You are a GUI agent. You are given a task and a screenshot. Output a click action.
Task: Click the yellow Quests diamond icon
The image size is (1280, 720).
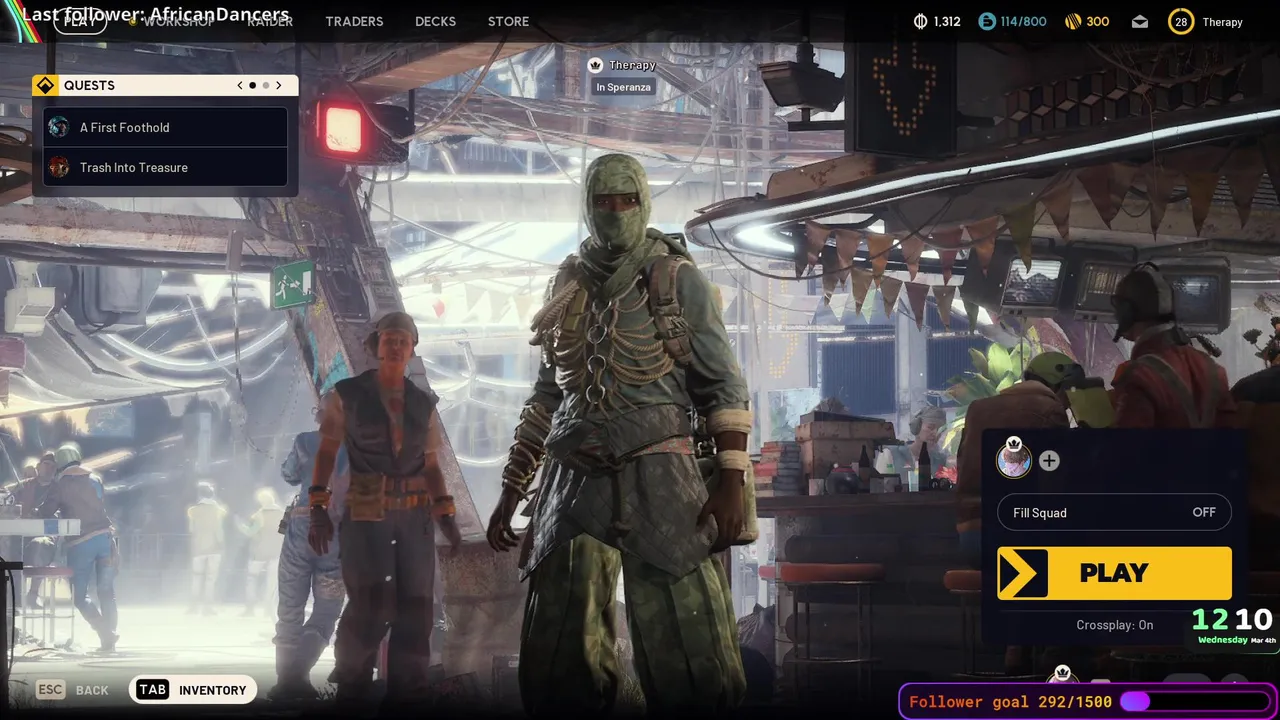tap(45, 85)
